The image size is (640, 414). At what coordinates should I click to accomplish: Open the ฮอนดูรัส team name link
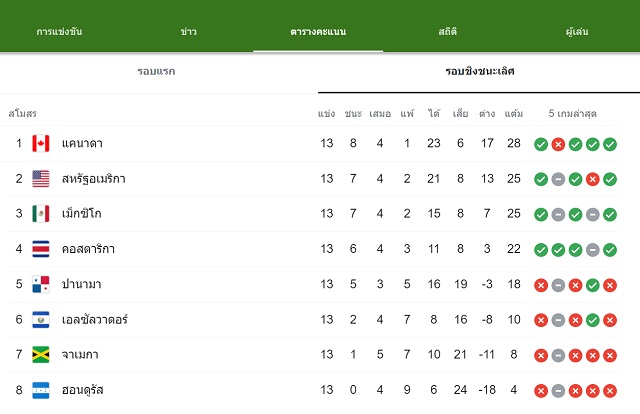82,390
